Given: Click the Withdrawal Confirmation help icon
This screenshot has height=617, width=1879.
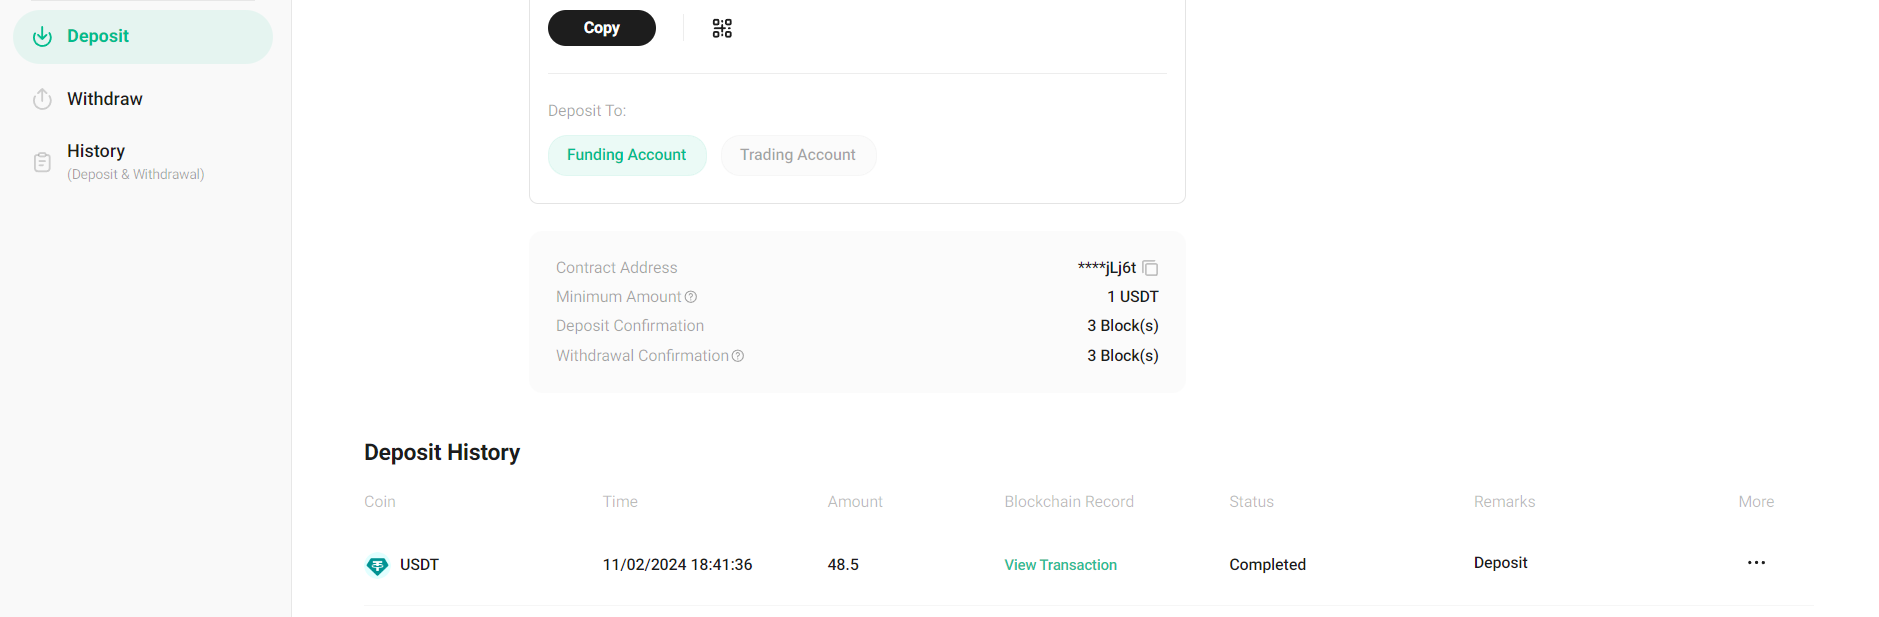Looking at the screenshot, I should 738,356.
